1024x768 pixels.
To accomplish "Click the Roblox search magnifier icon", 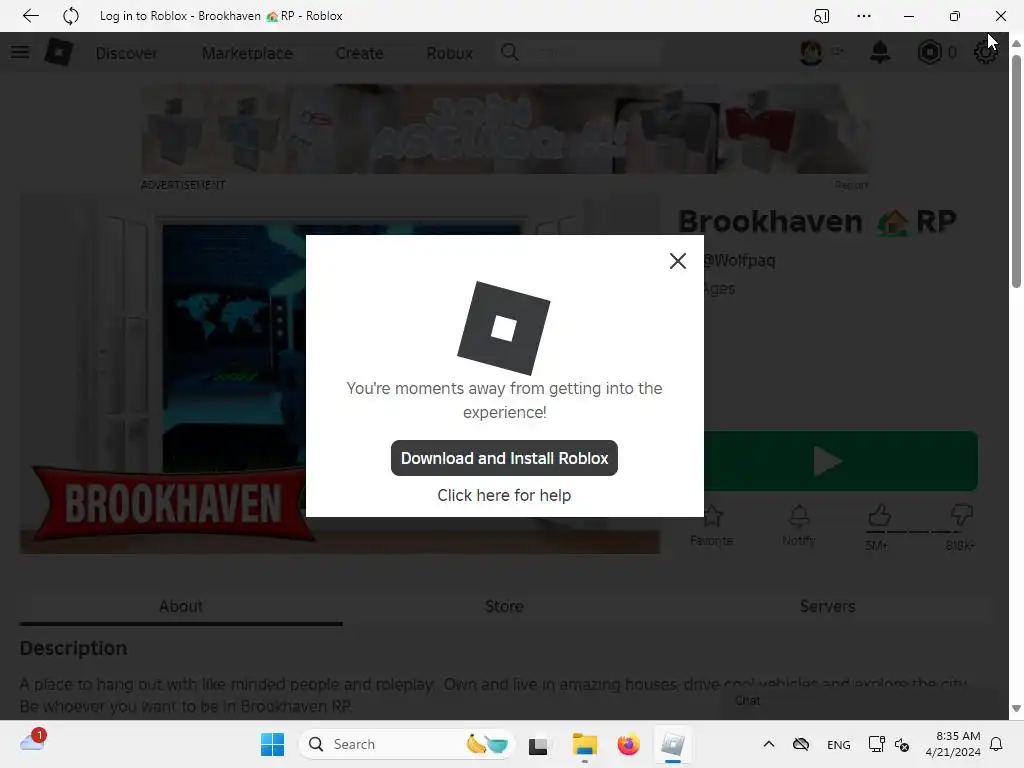I will (510, 52).
